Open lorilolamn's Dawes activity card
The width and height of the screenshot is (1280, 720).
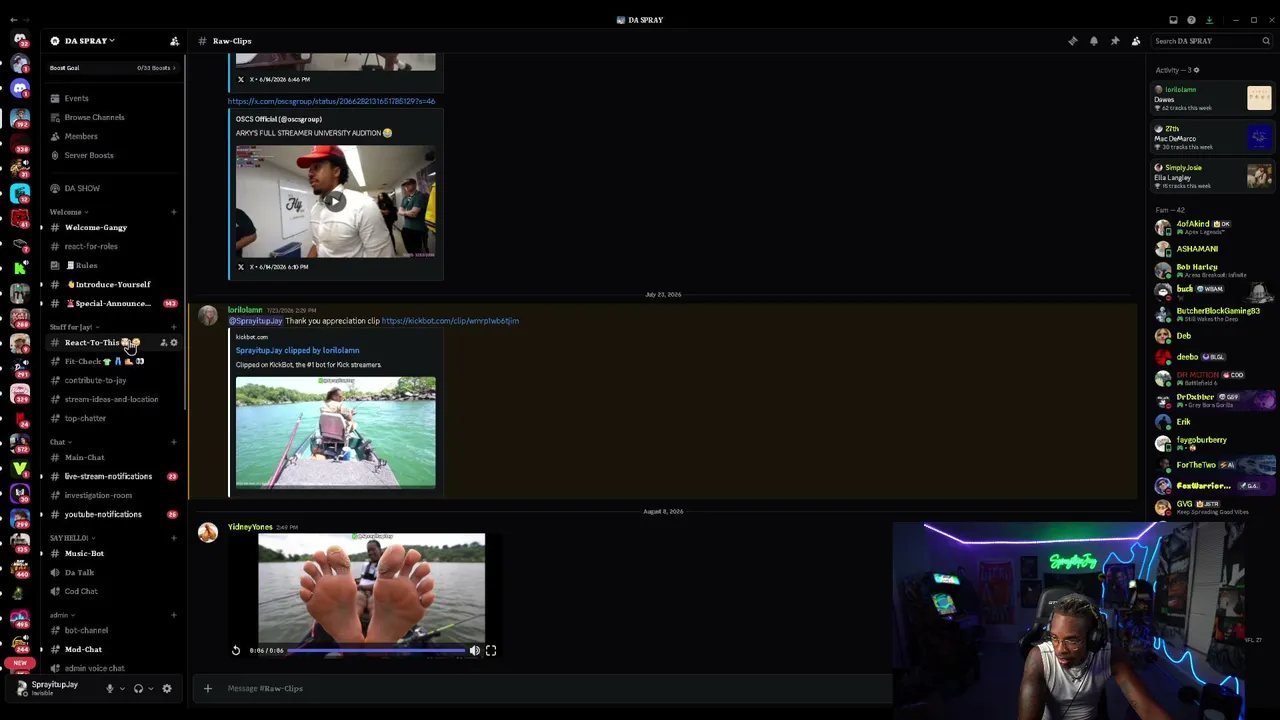pyautogui.click(x=1213, y=98)
